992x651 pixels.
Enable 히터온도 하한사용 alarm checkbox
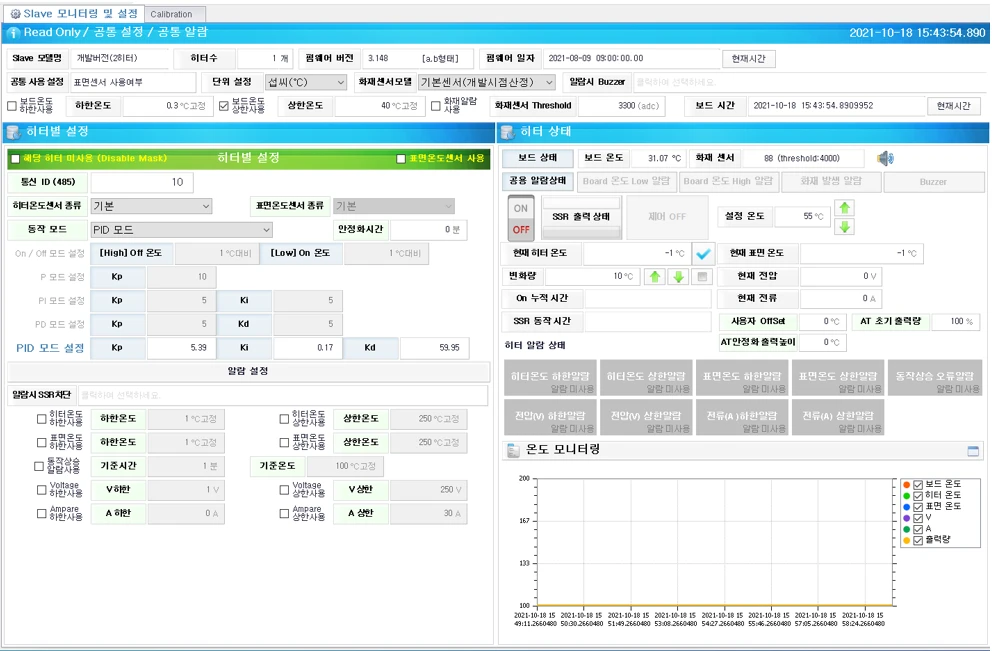(41, 419)
